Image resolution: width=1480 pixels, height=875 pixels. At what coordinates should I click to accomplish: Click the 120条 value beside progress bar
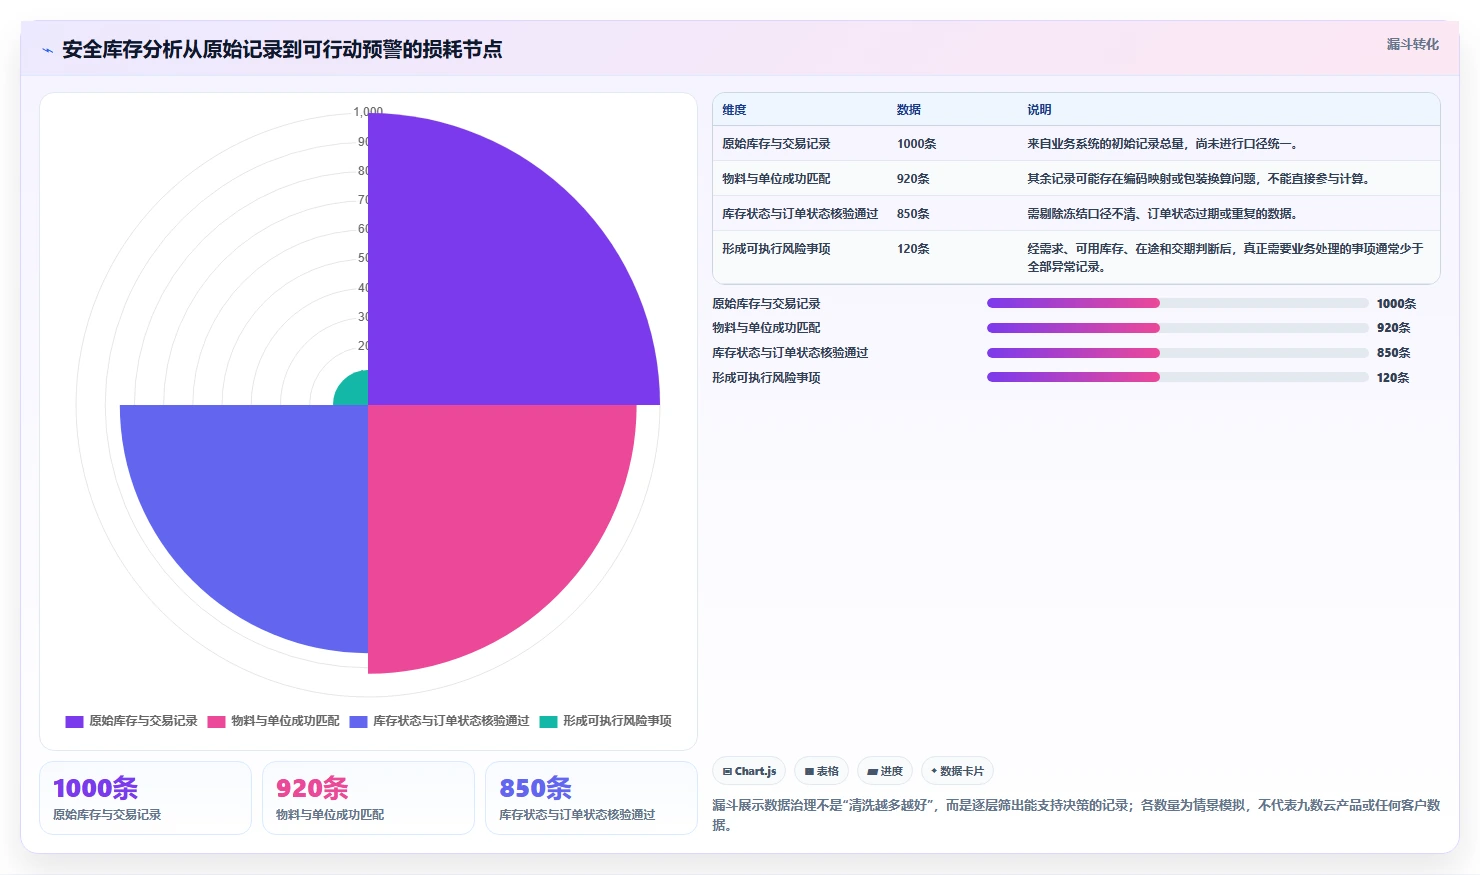coord(1393,378)
